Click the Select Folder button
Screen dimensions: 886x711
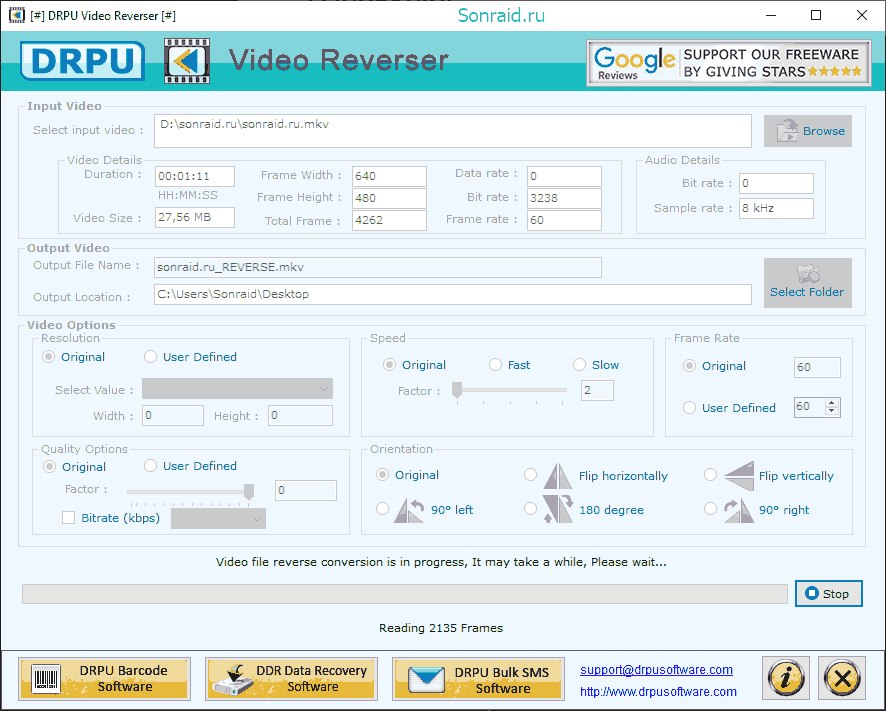click(807, 283)
